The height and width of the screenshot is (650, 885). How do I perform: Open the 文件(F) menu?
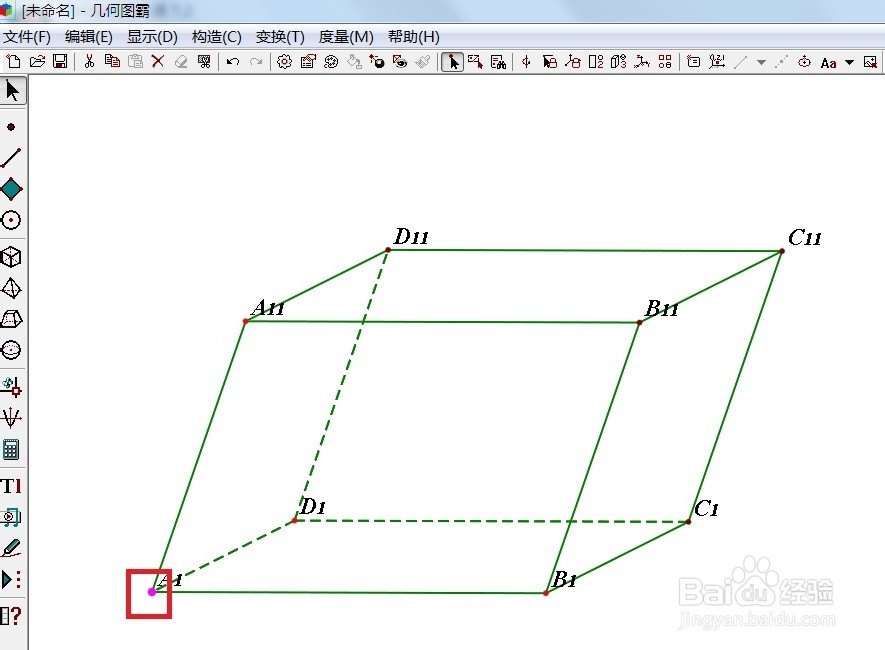27,37
